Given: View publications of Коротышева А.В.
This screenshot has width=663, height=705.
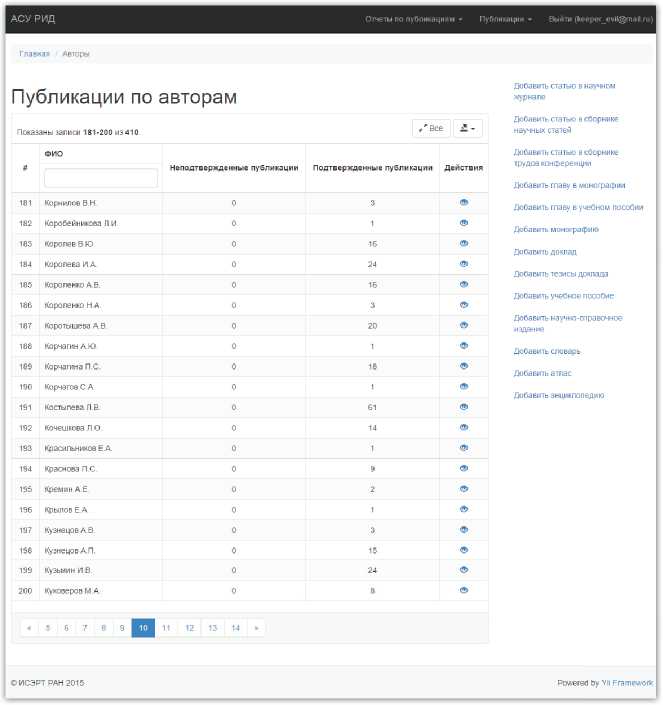Looking at the screenshot, I should click(464, 325).
